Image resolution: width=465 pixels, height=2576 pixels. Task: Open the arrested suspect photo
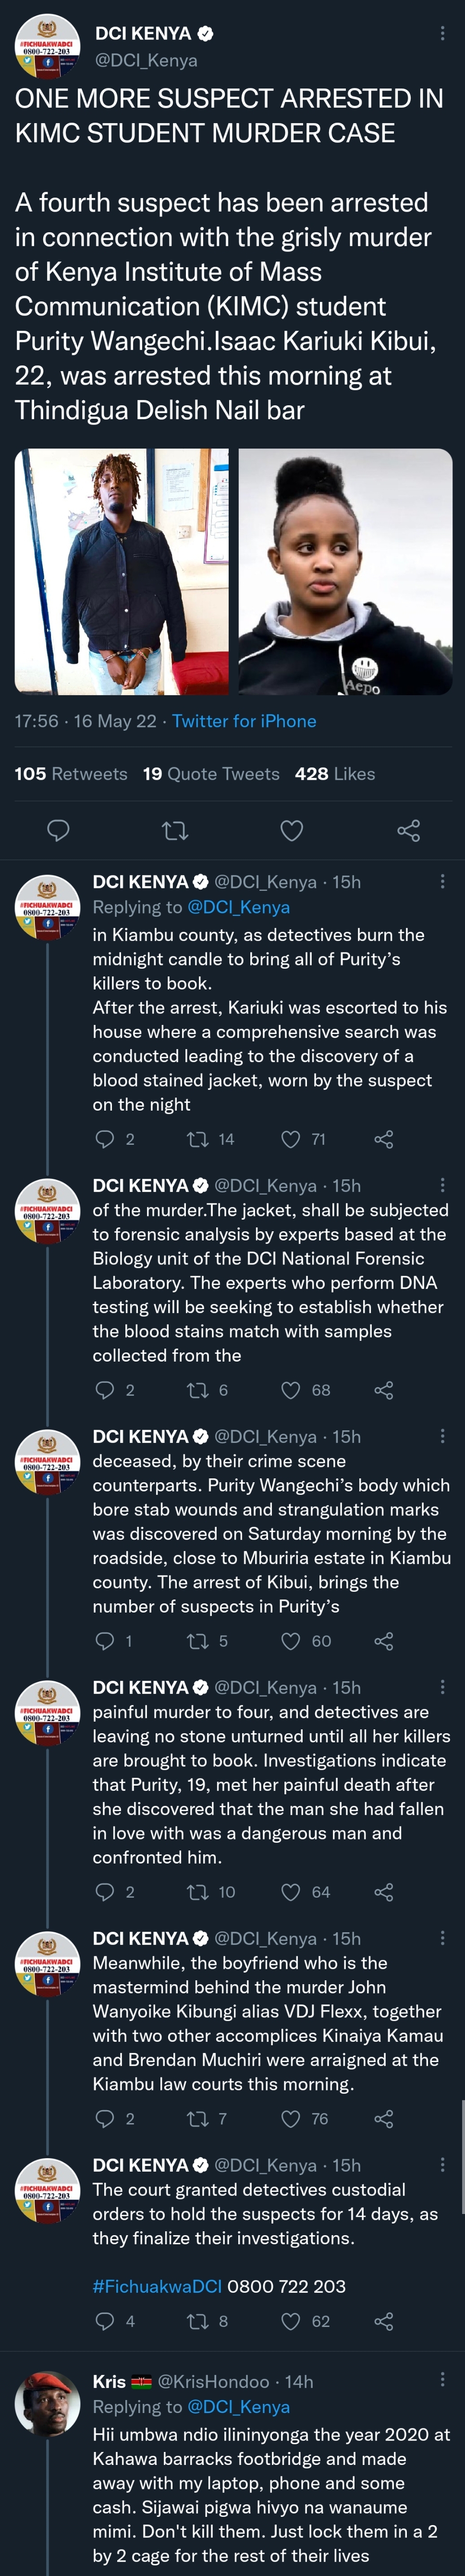point(122,571)
